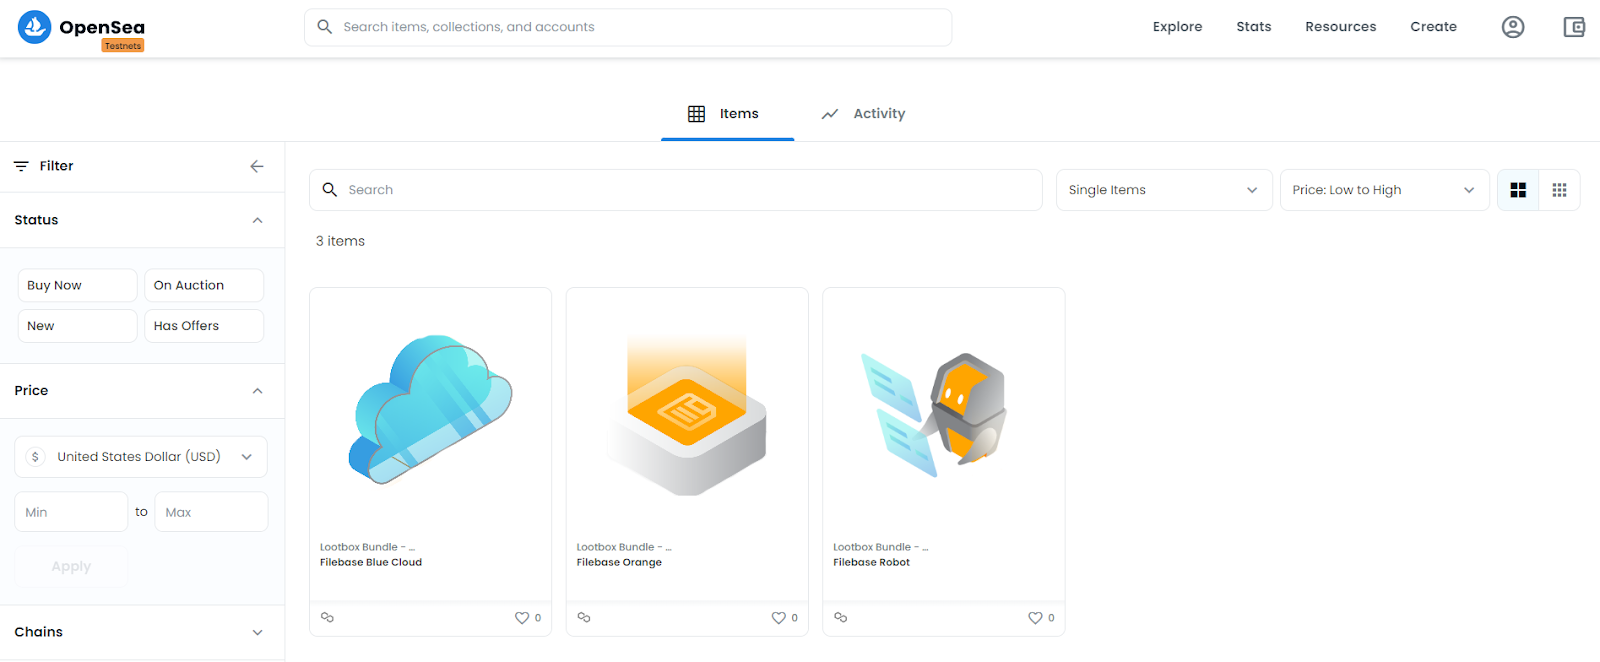Open the Resources menu
1600x662 pixels.
[x=1340, y=27]
